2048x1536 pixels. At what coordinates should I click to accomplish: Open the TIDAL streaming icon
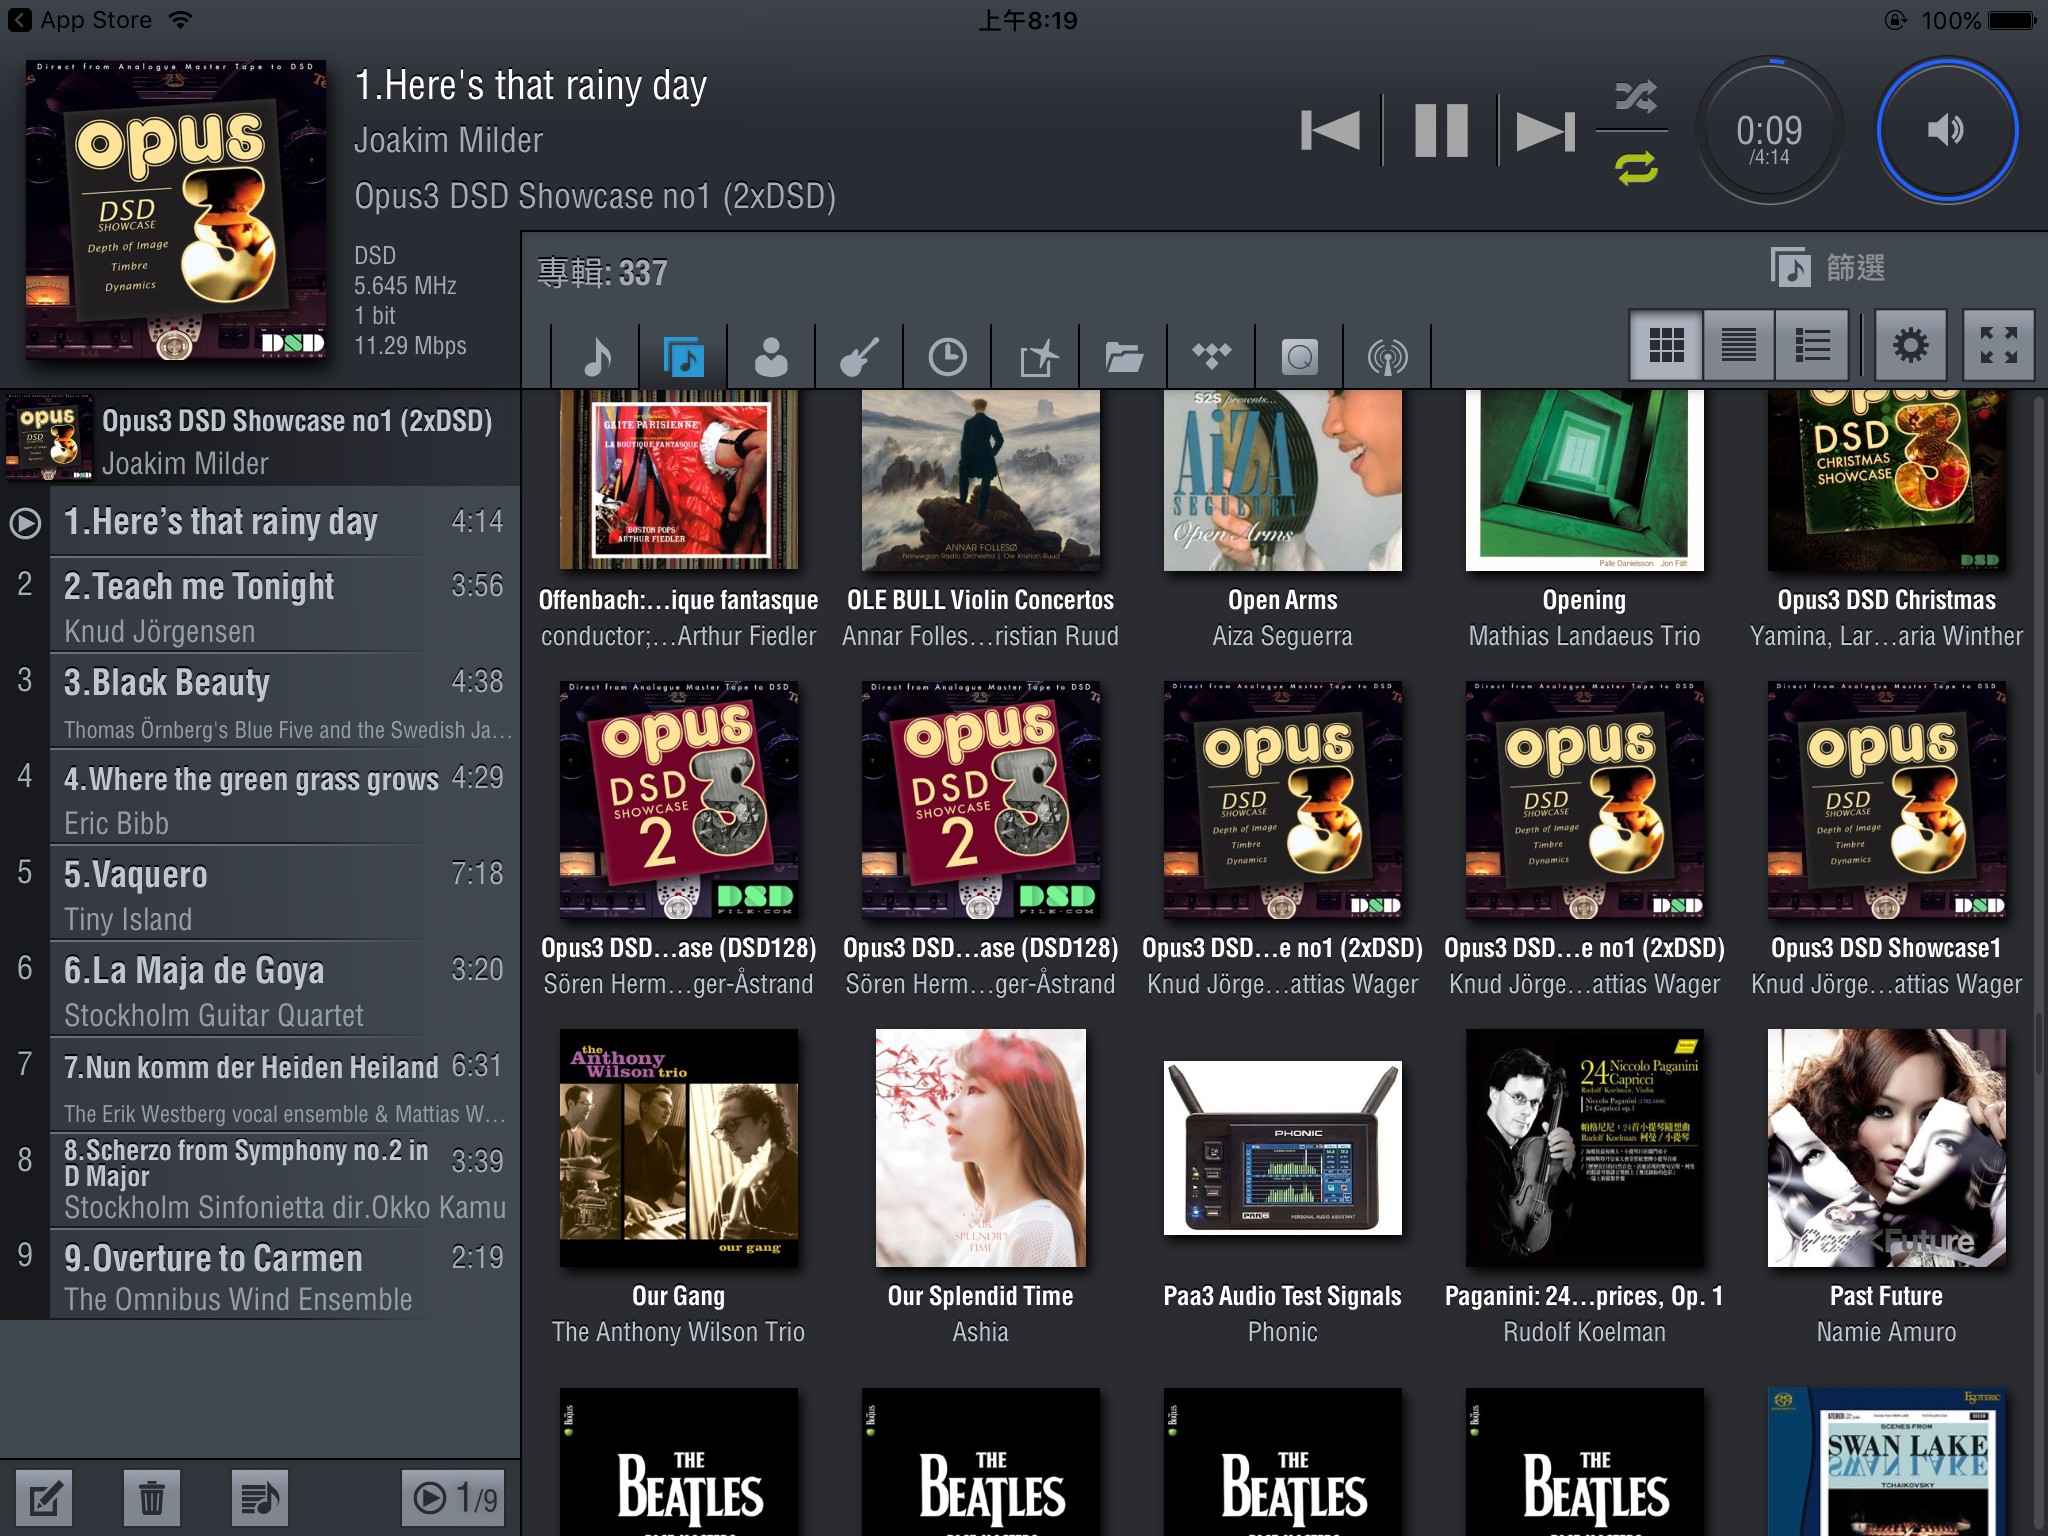(1212, 356)
